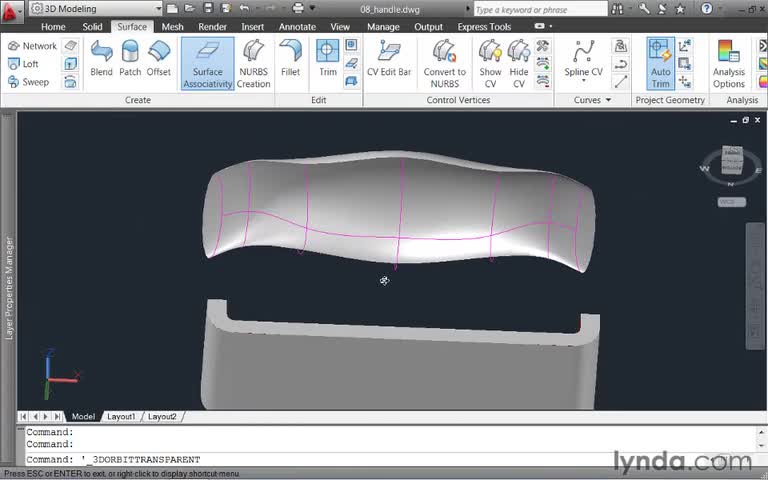768x480 pixels.
Task: Open the Mesh ribbon tab
Action: coord(172,27)
